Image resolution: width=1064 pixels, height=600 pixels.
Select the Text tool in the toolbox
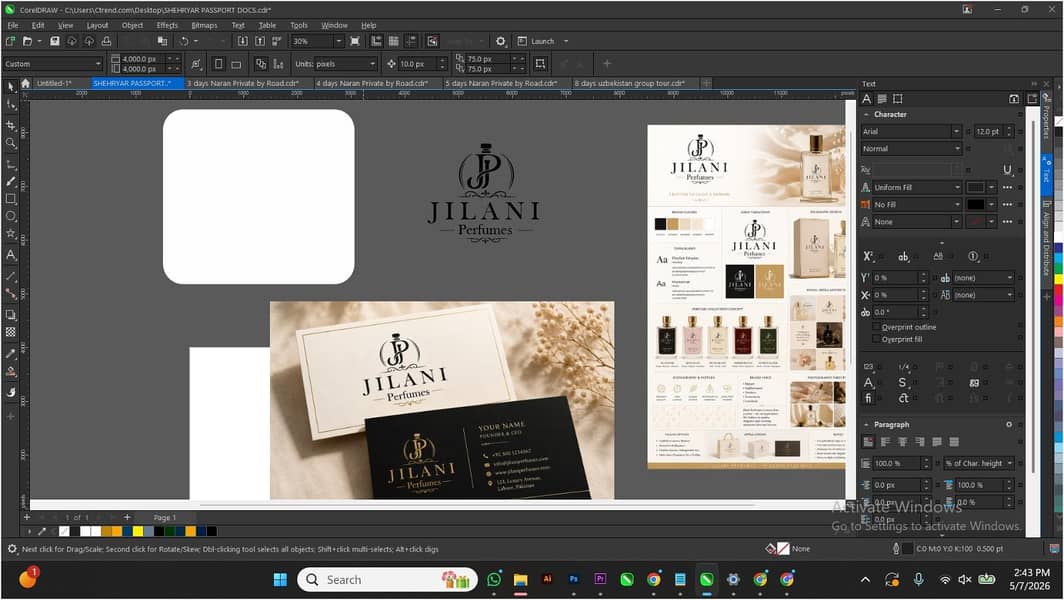[x=10, y=255]
